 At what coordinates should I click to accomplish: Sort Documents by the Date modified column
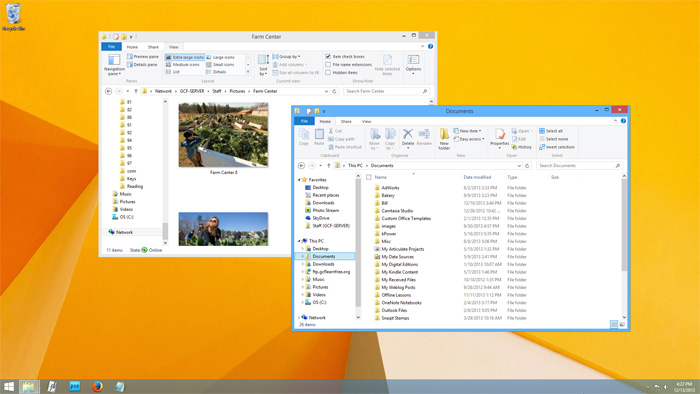[x=477, y=178]
